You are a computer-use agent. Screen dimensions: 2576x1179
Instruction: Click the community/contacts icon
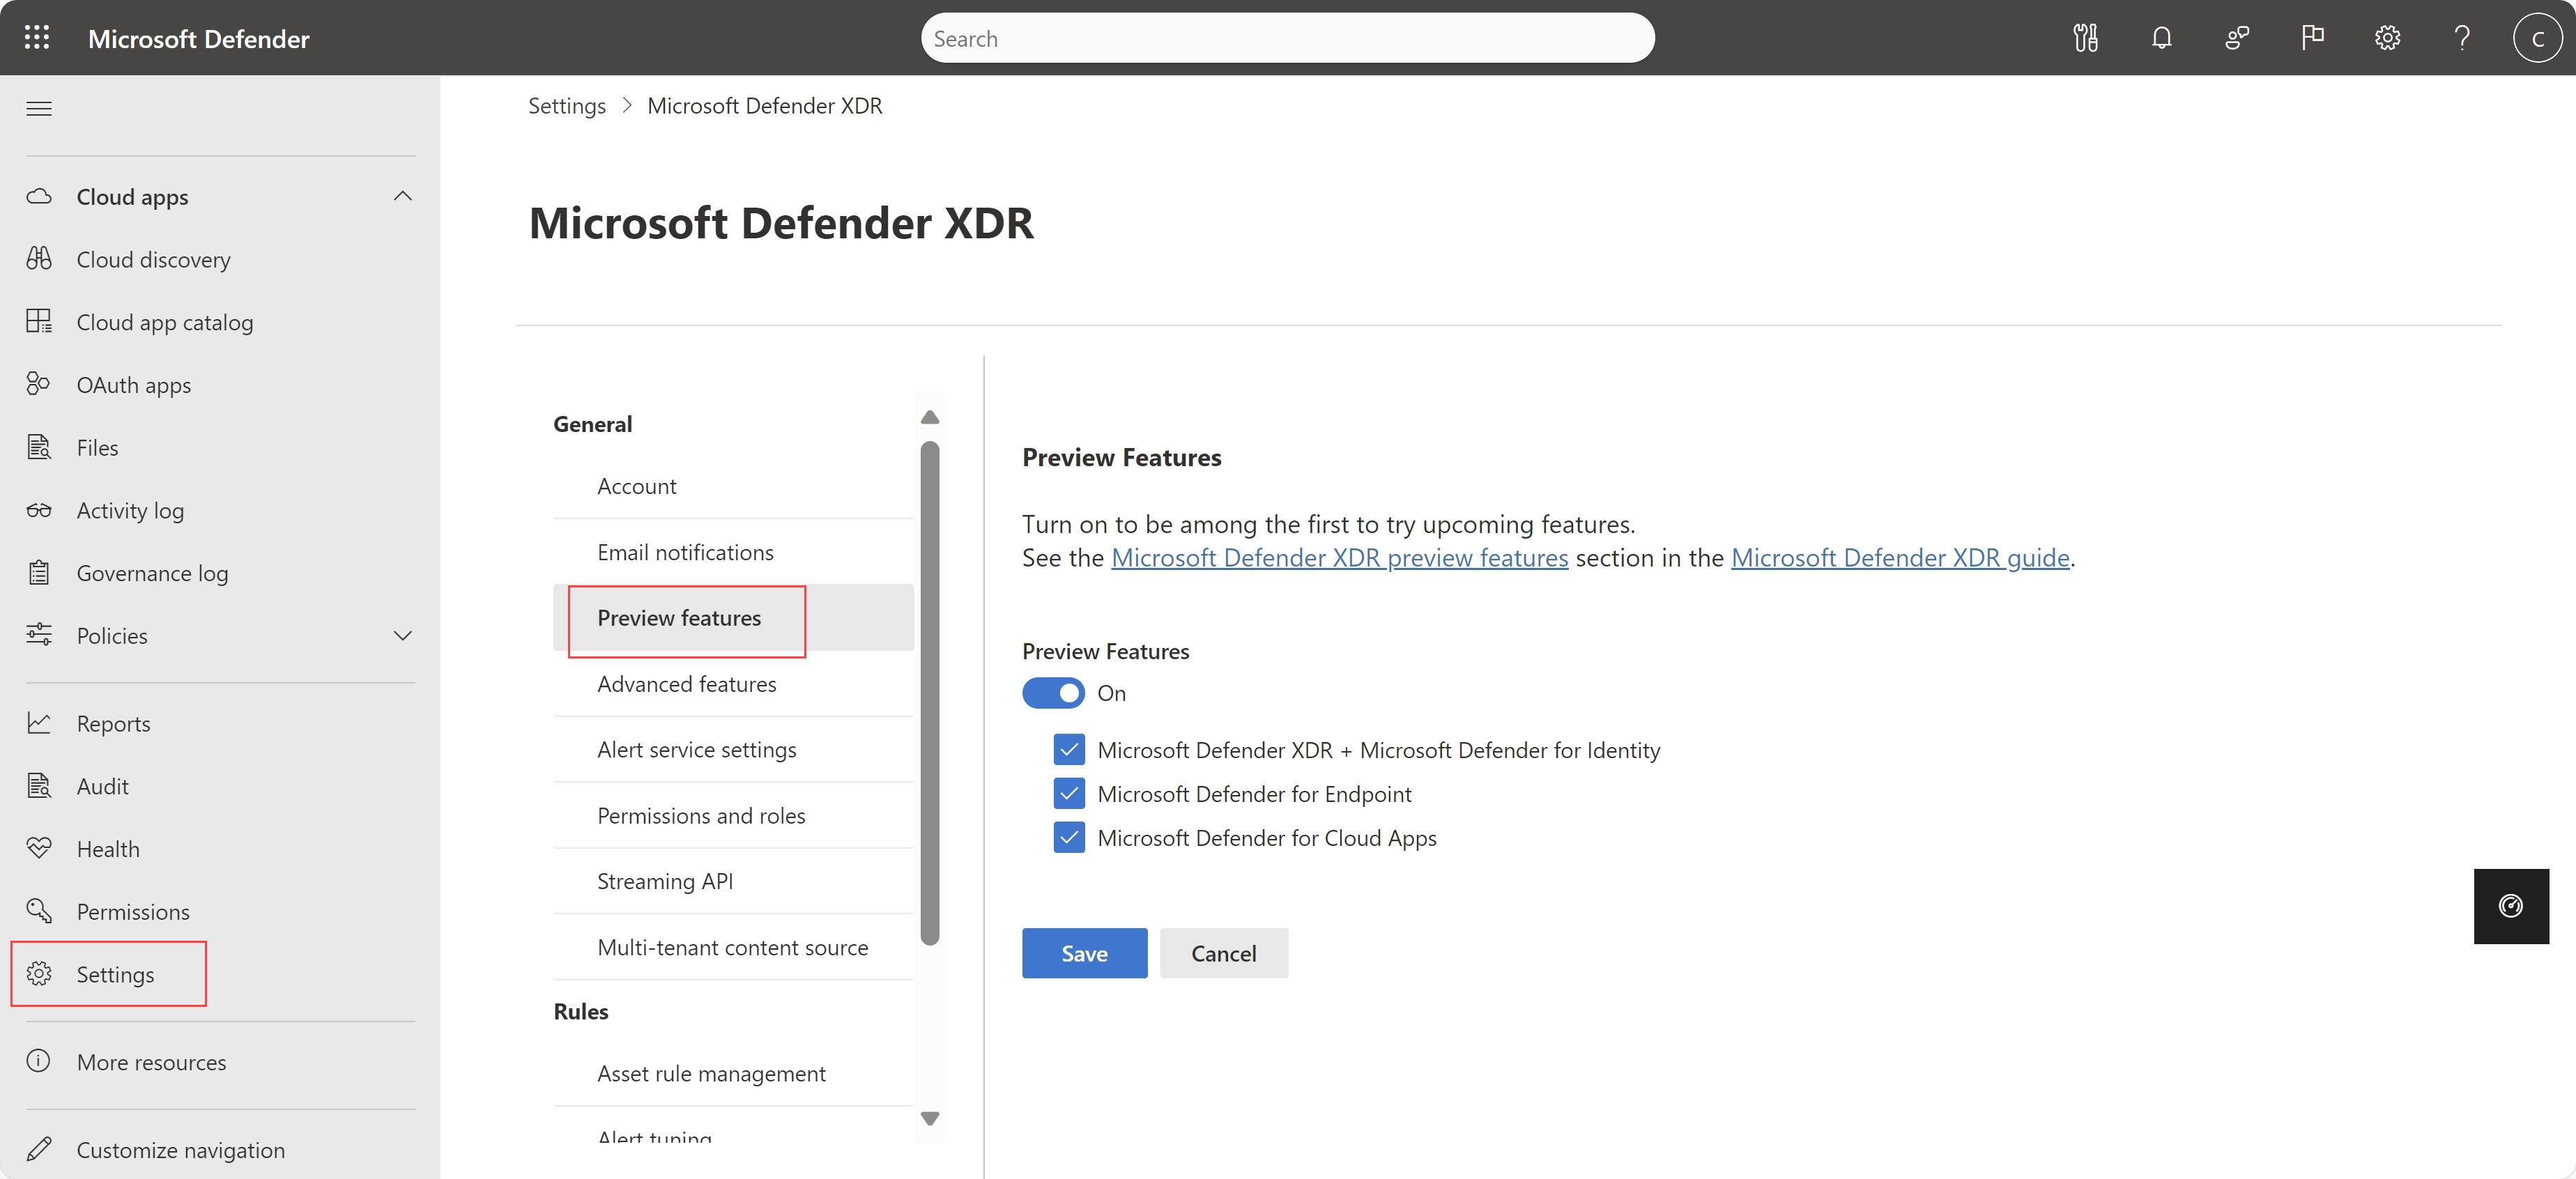click(2236, 38)
